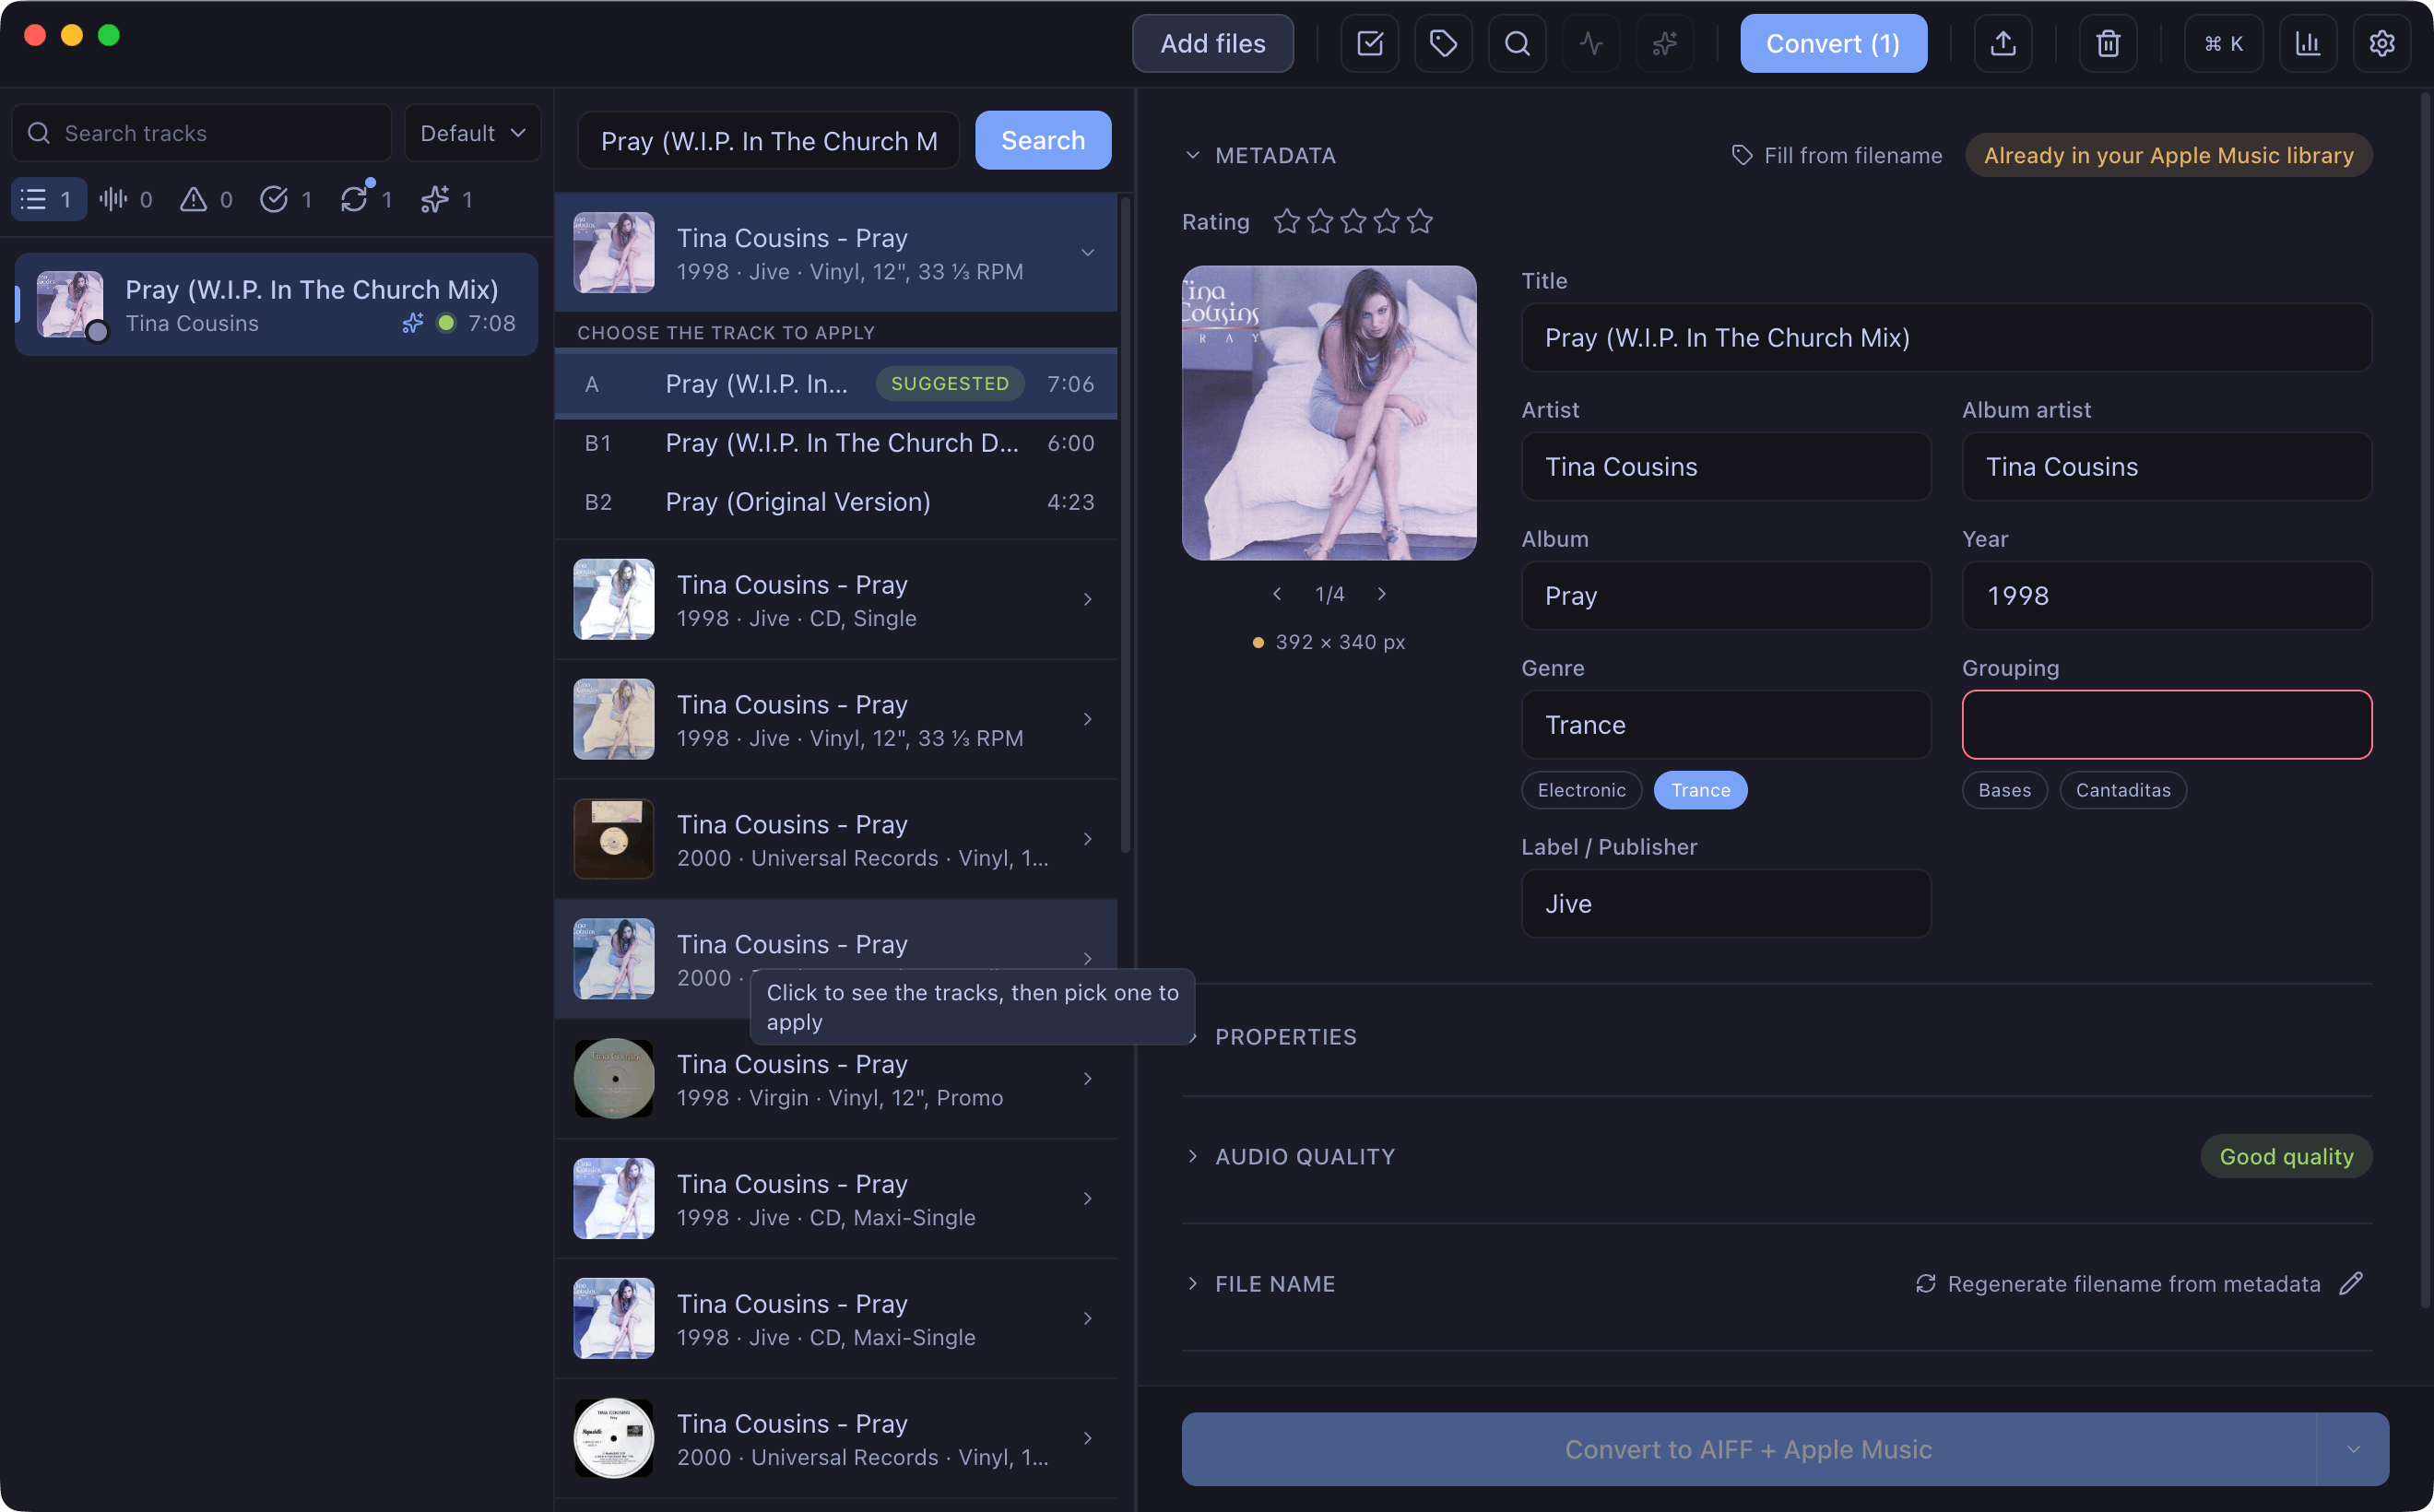Screen dimensions: 2434x1512
Task: Click the Title input field
Action: 1946,338
